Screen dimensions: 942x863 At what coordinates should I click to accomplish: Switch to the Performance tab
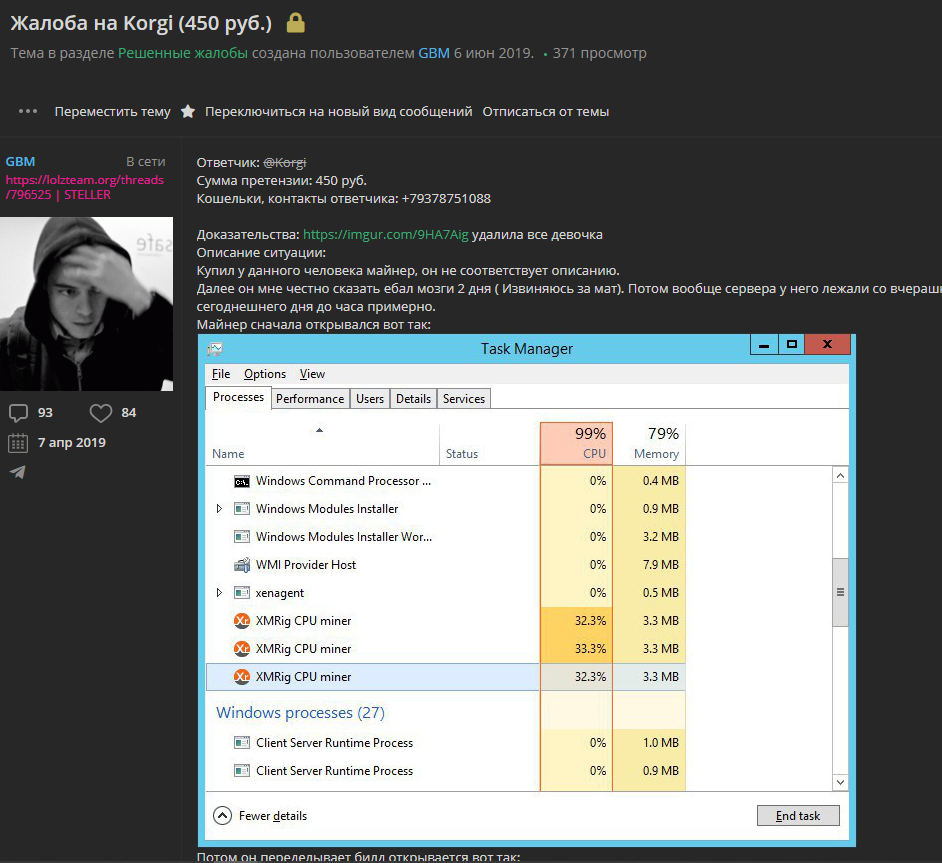click(x=310, y=398)
